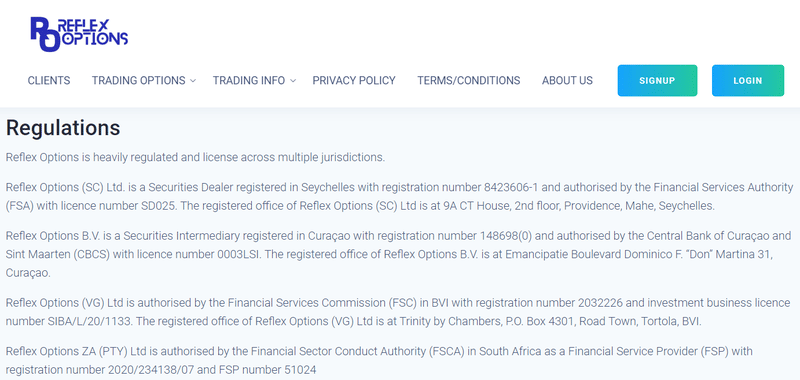Click the Login button

pos(748,81)
